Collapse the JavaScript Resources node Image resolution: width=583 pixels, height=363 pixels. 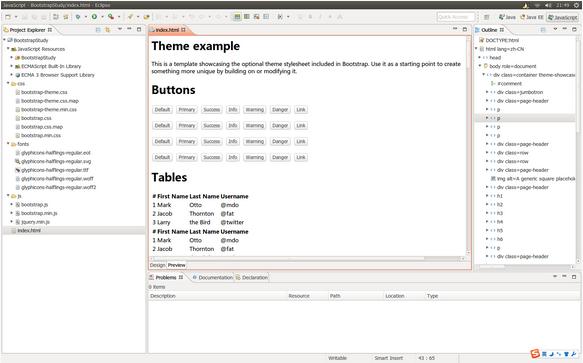pos(8,49)
